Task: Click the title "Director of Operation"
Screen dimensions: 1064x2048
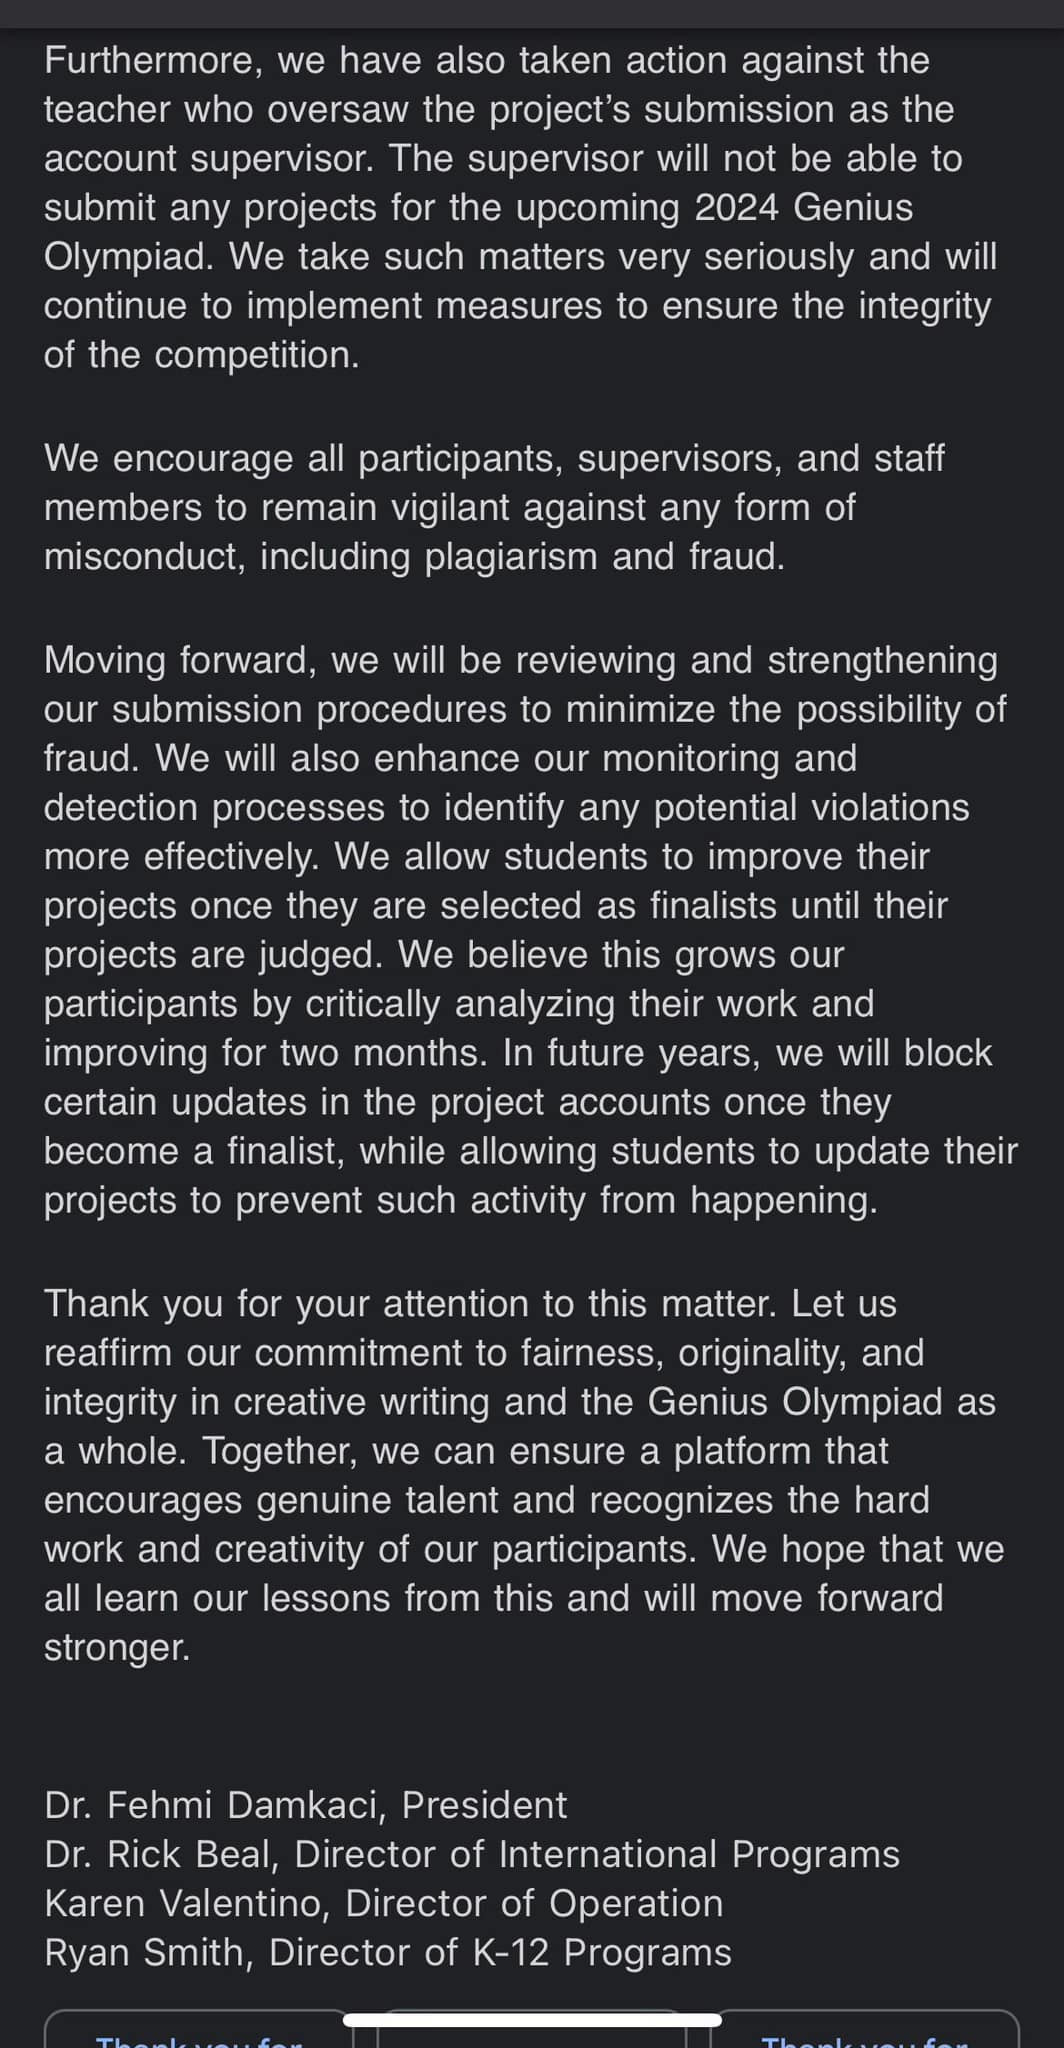Action: pyautogui.click(x=534, y=1903)
